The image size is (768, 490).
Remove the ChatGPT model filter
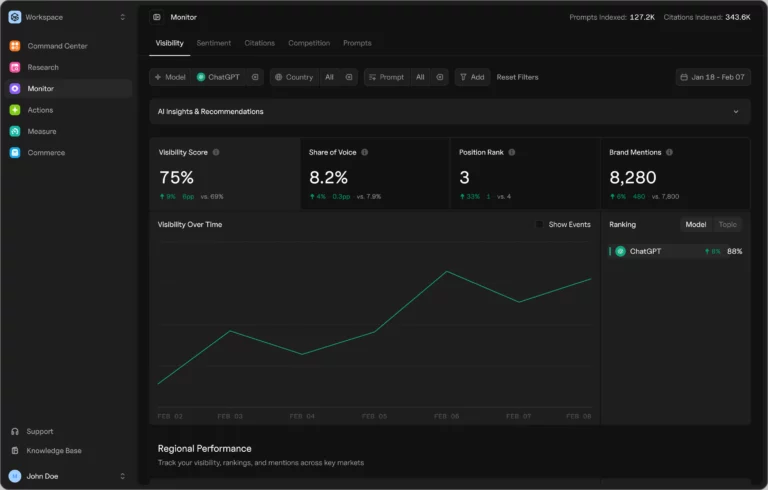(x=255, y=77)
